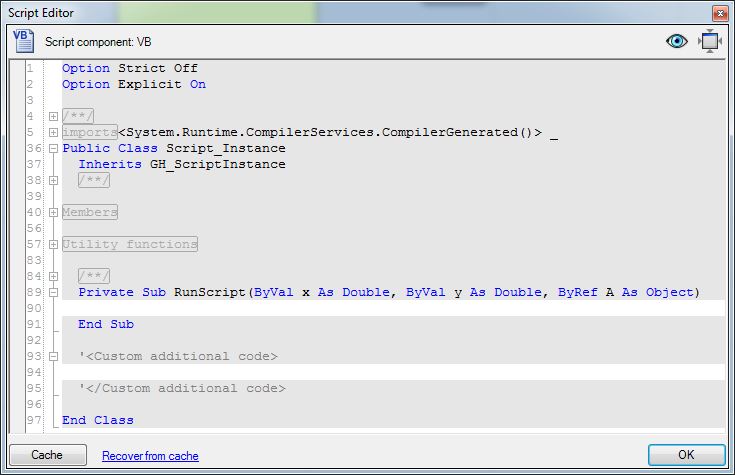735x475 pixels.
Task: Click 'ByRef A As Object' parameter
Action: [625, 292]
